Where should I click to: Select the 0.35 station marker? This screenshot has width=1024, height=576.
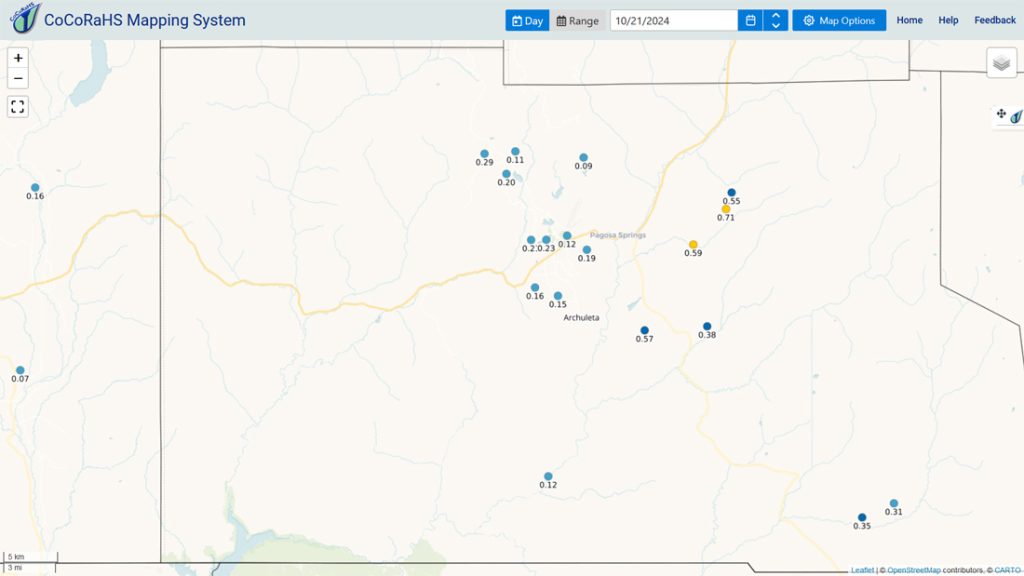coord(862,518)
